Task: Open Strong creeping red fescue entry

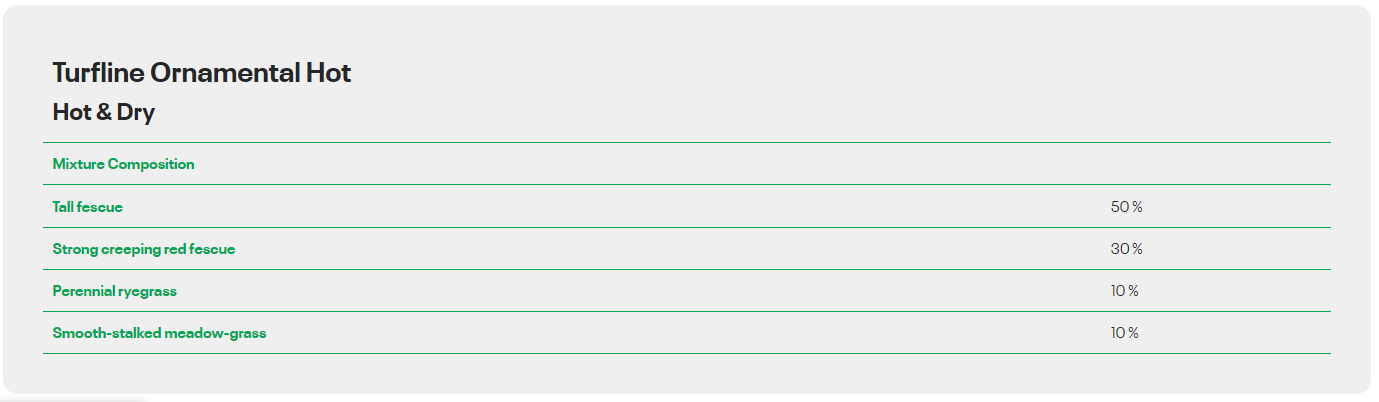Action: [x=144, y=249]
